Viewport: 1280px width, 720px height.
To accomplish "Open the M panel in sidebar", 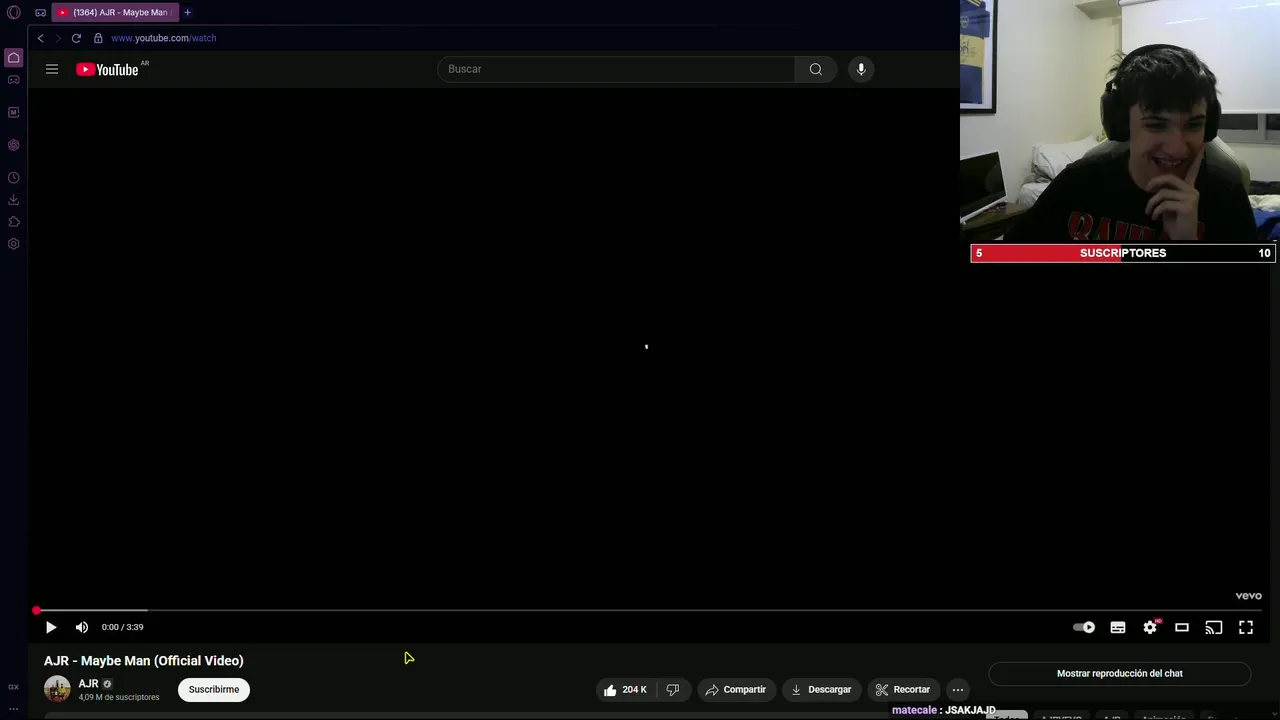I will [14, 112].
